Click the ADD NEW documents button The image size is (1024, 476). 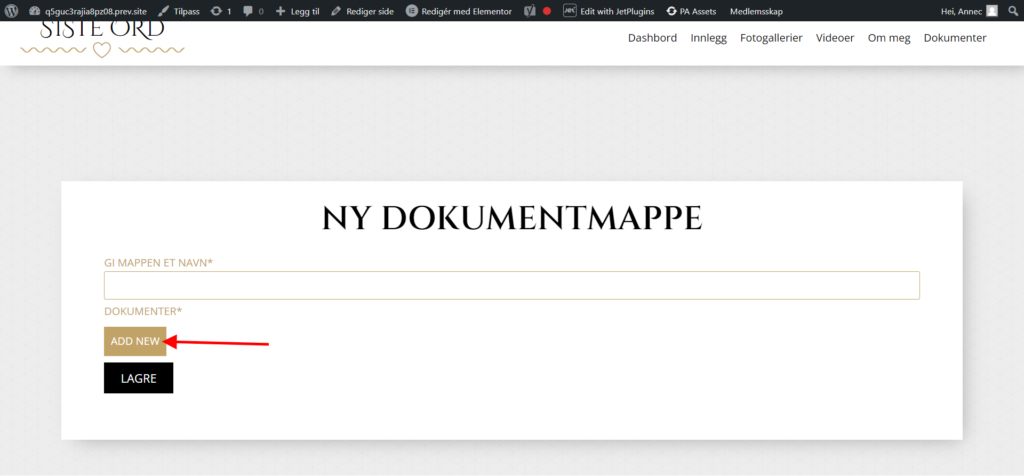click(x=135, y=341)
